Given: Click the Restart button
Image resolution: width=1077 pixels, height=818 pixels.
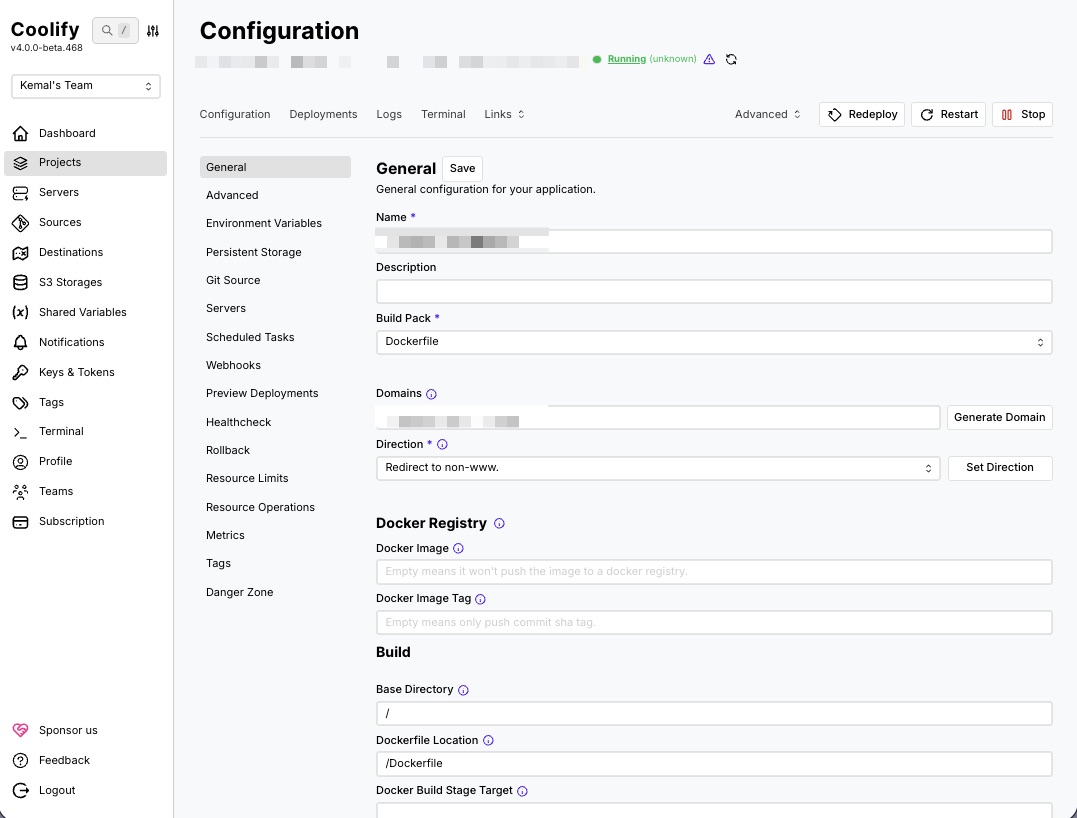Looking at the screenshot, I should point(949,115).
